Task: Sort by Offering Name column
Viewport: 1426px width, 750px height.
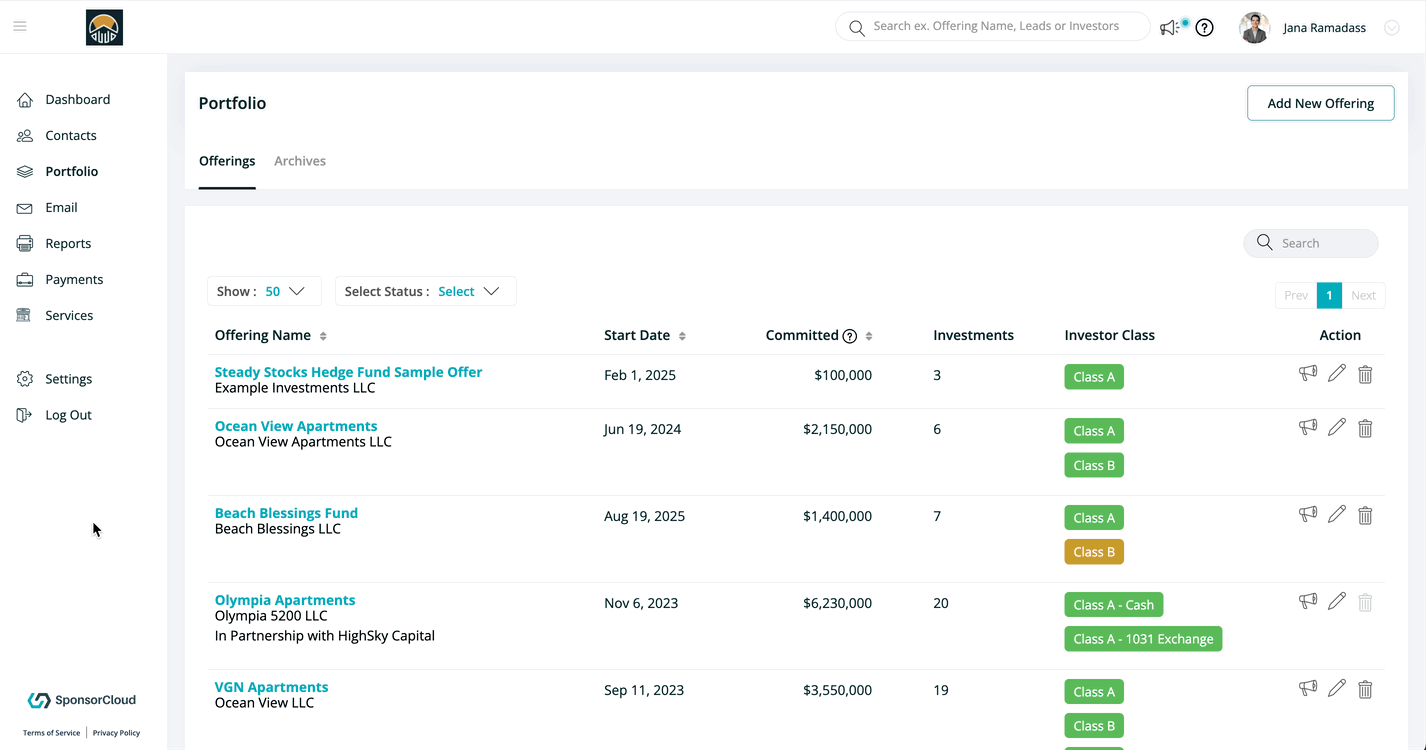Action: click(323, 336)
